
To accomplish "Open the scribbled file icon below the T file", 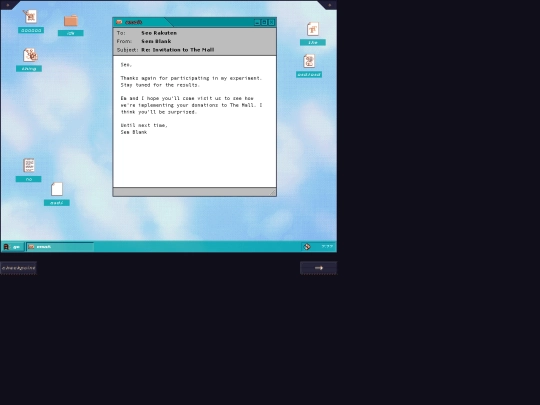I will coord(309,61).
